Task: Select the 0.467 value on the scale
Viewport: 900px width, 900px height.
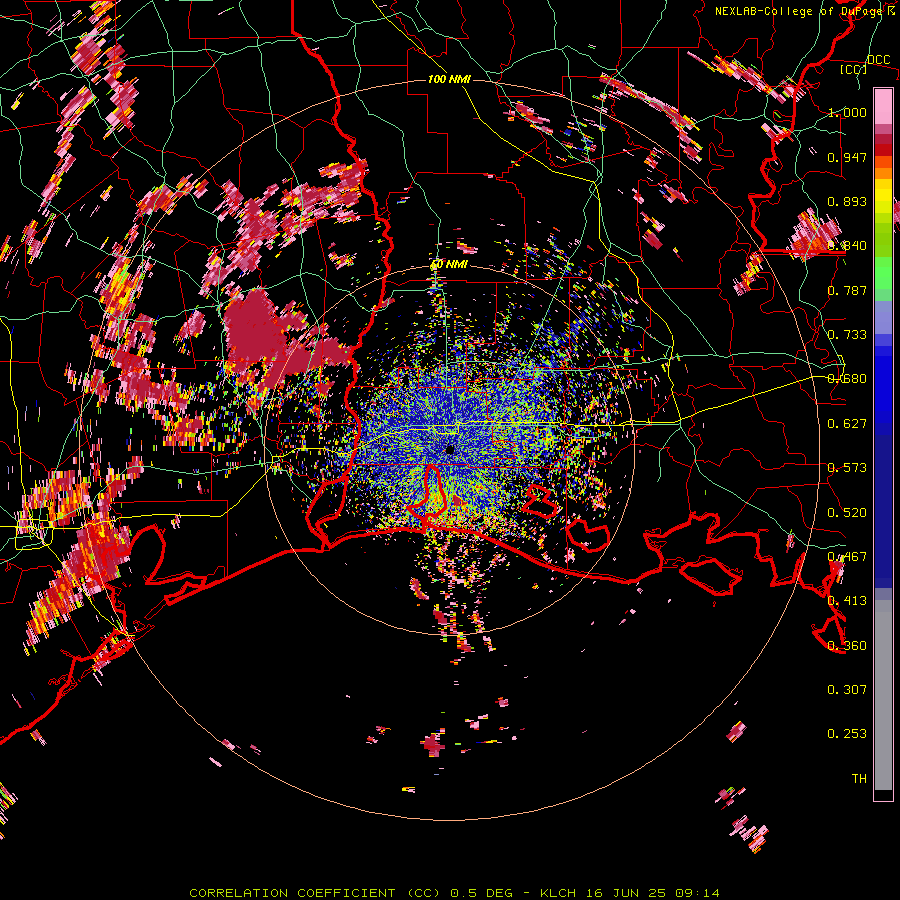Action: 847,557
